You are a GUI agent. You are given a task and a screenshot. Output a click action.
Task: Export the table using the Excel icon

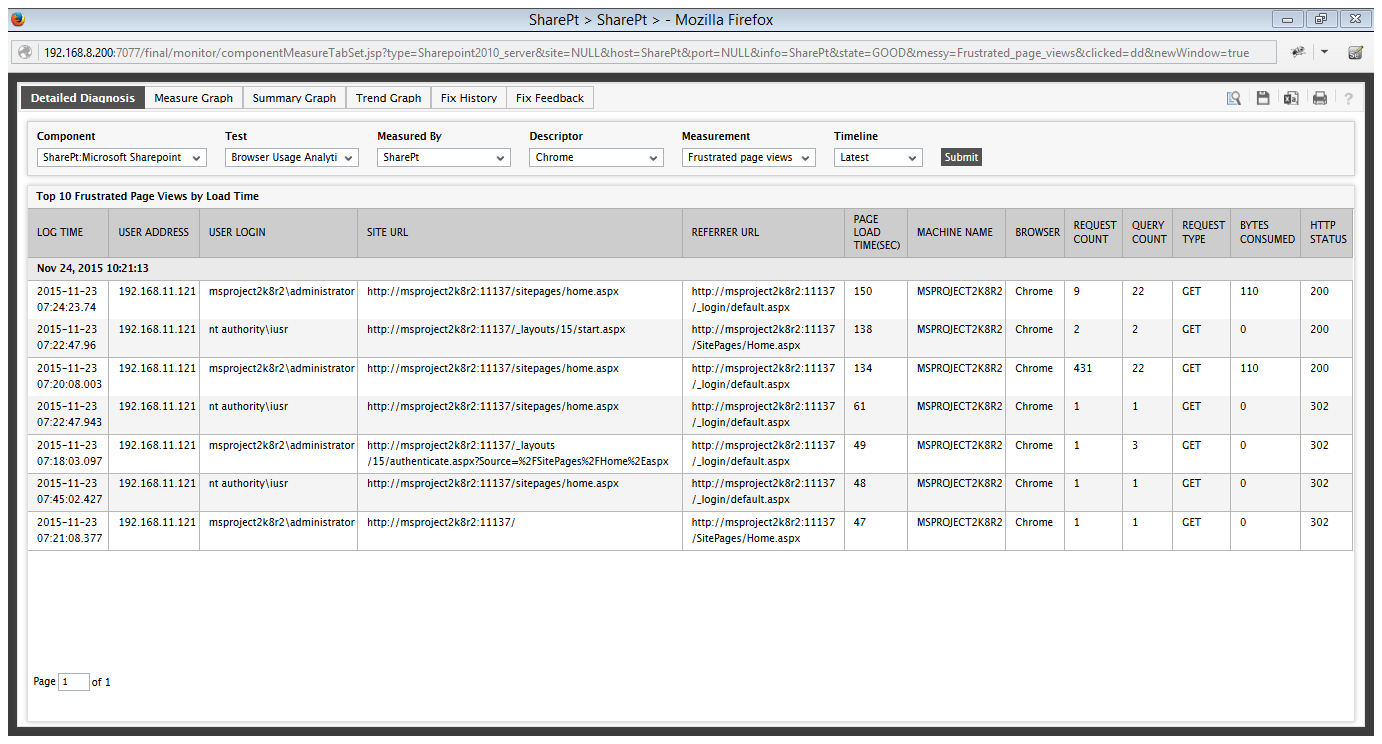(1291, 98)
